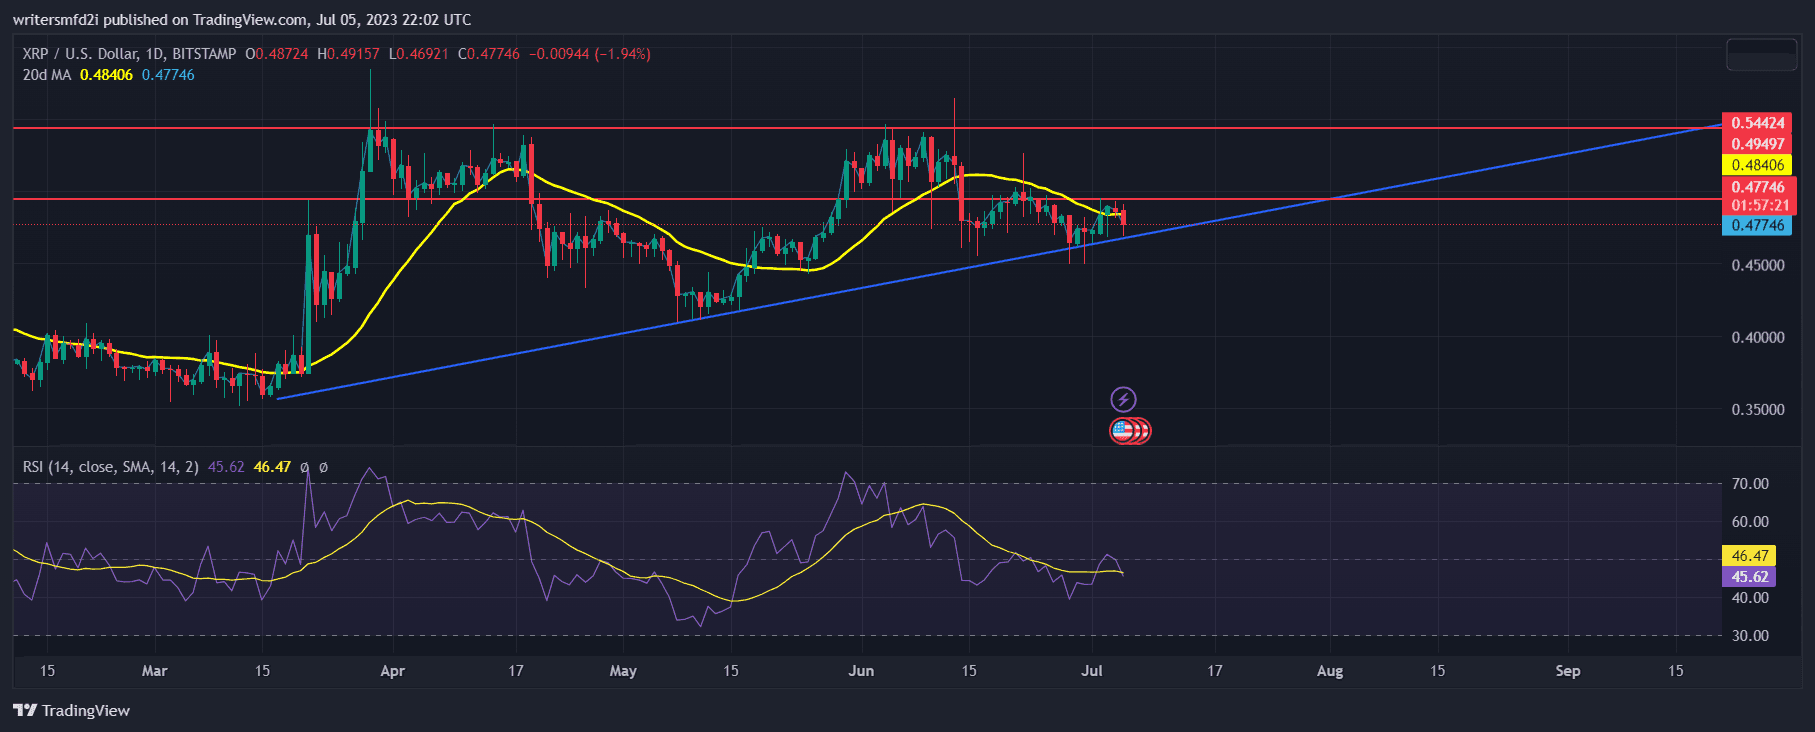Select the Sep marker on the date axis
This screenshot has height=732, width=1815.
(x=1567, y=671)
